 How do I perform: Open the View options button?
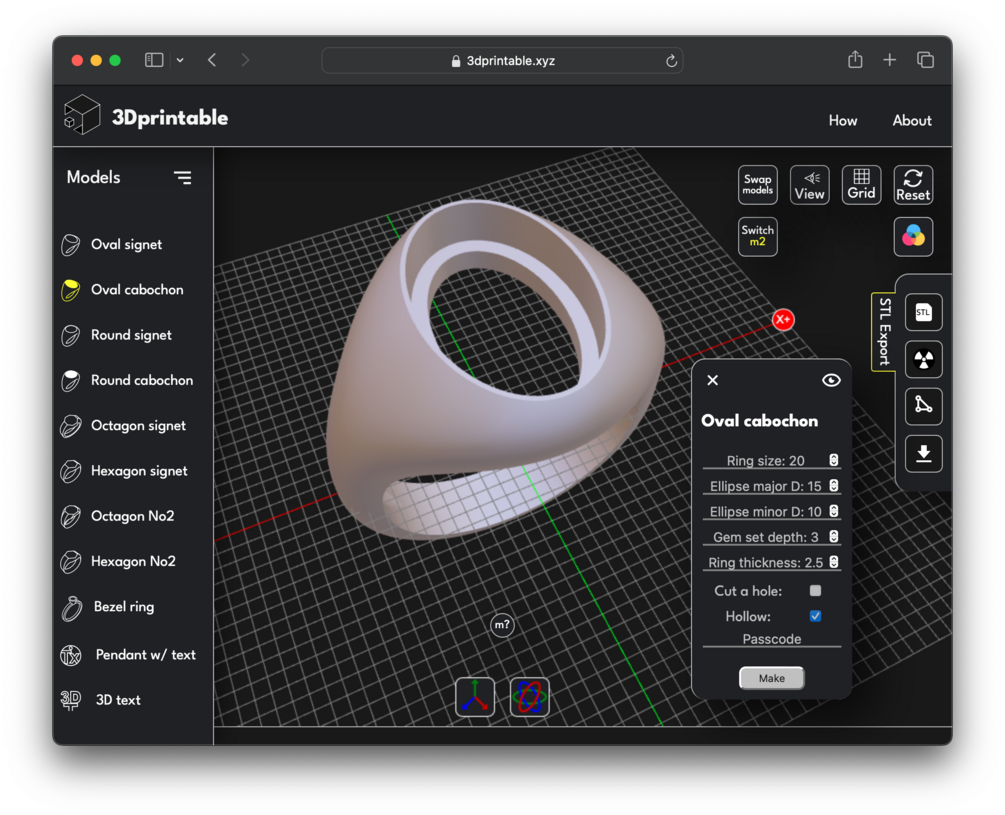pos(810,185)
